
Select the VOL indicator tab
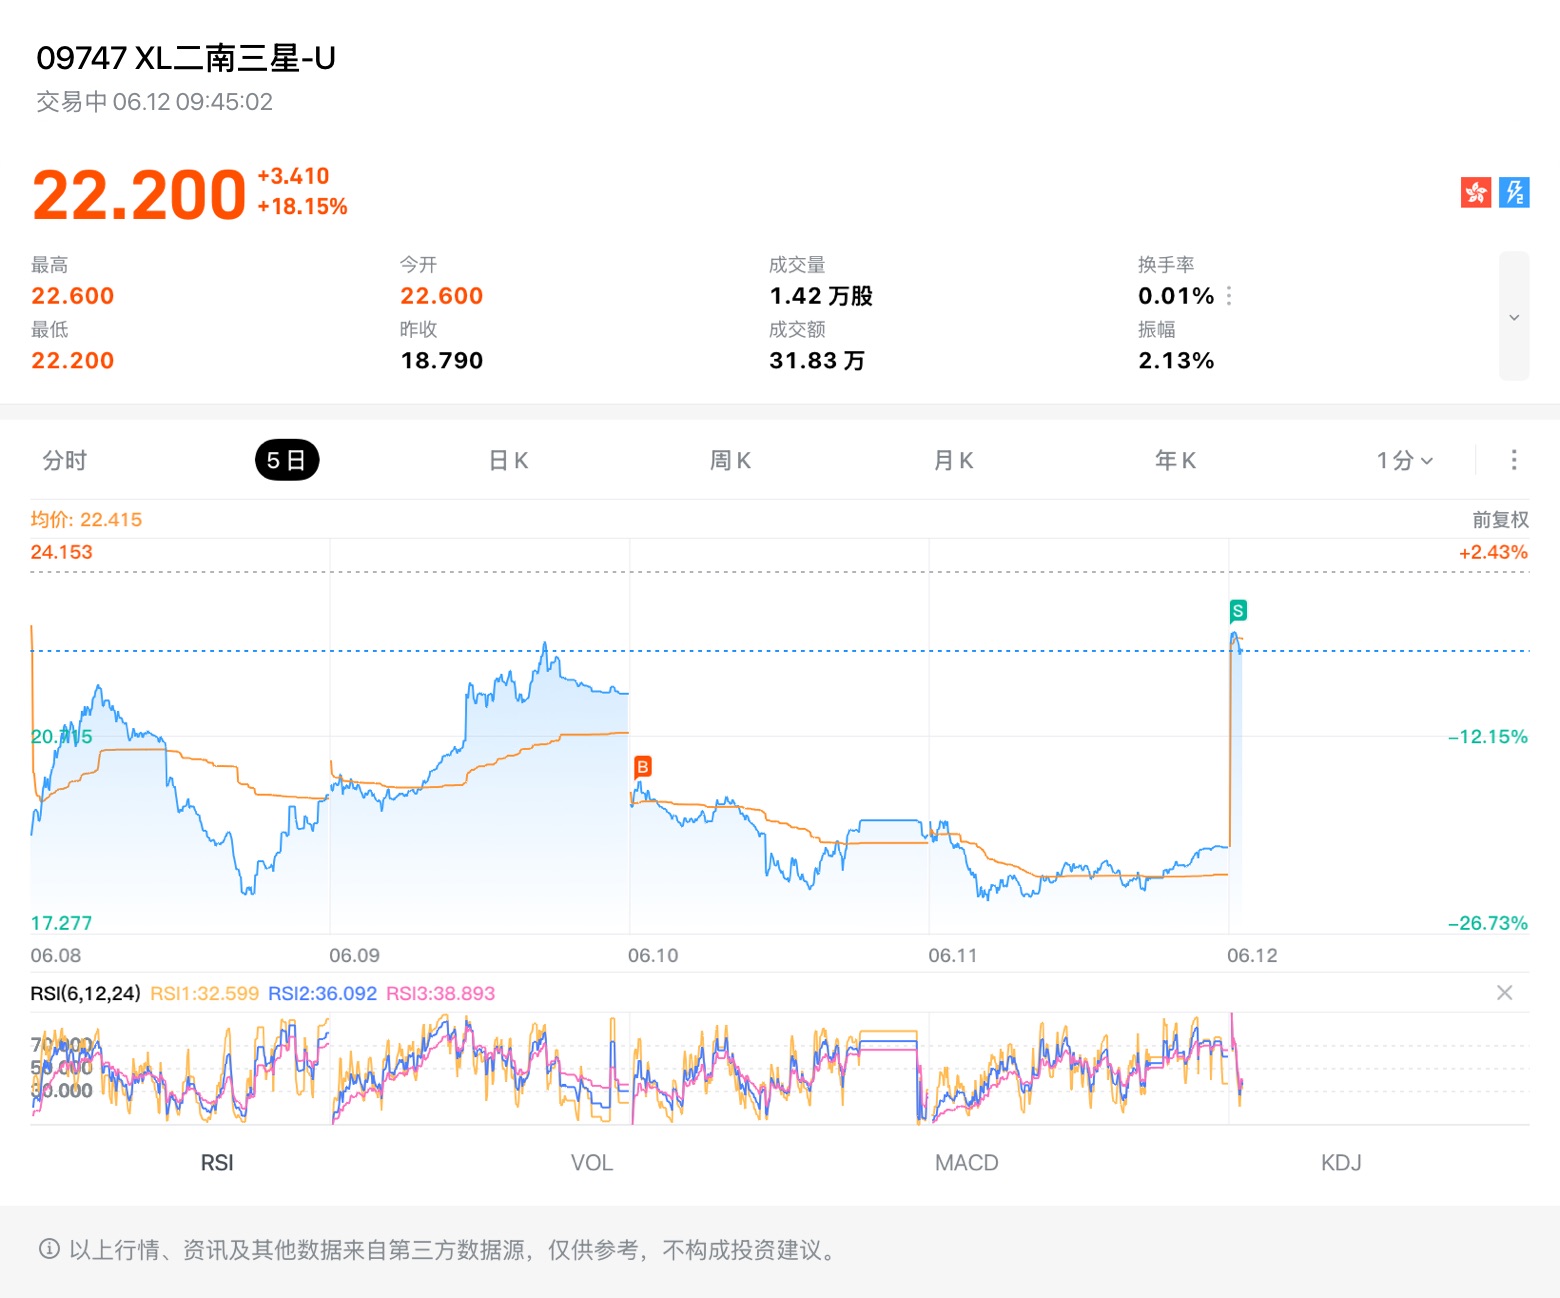click(x=592, y=1163)
